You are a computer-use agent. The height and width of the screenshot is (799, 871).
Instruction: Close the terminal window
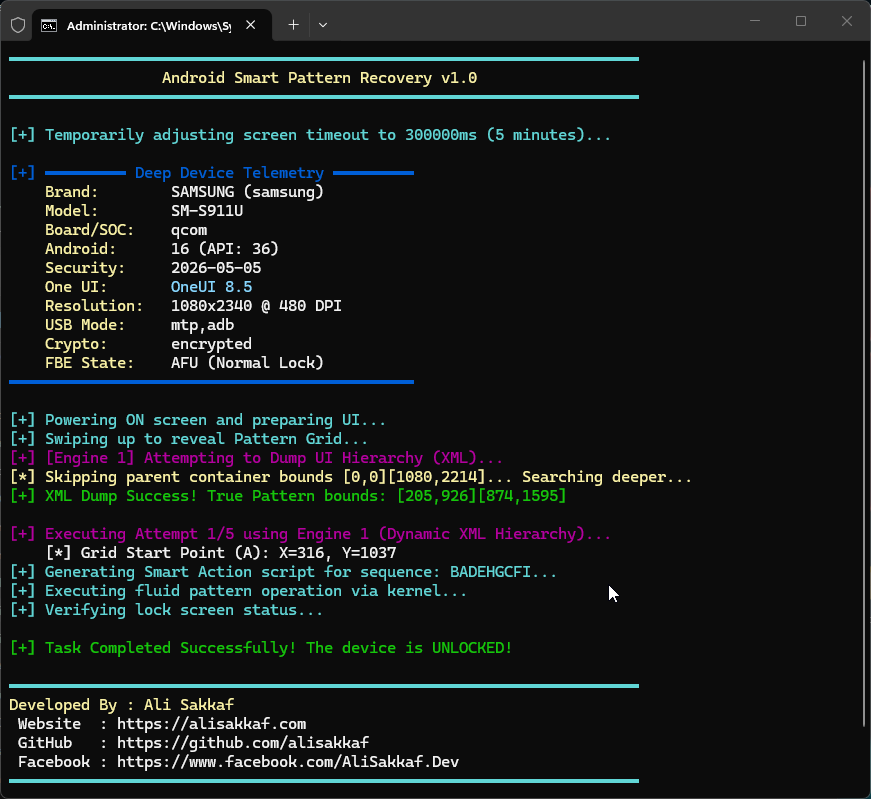(x=847, y=21)
